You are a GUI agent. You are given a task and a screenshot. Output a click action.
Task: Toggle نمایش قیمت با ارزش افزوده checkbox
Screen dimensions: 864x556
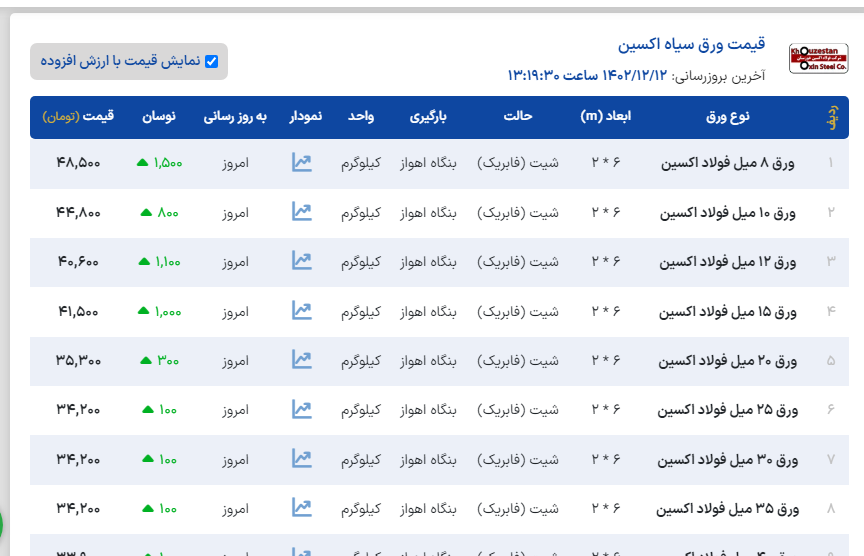click(211, 61)
